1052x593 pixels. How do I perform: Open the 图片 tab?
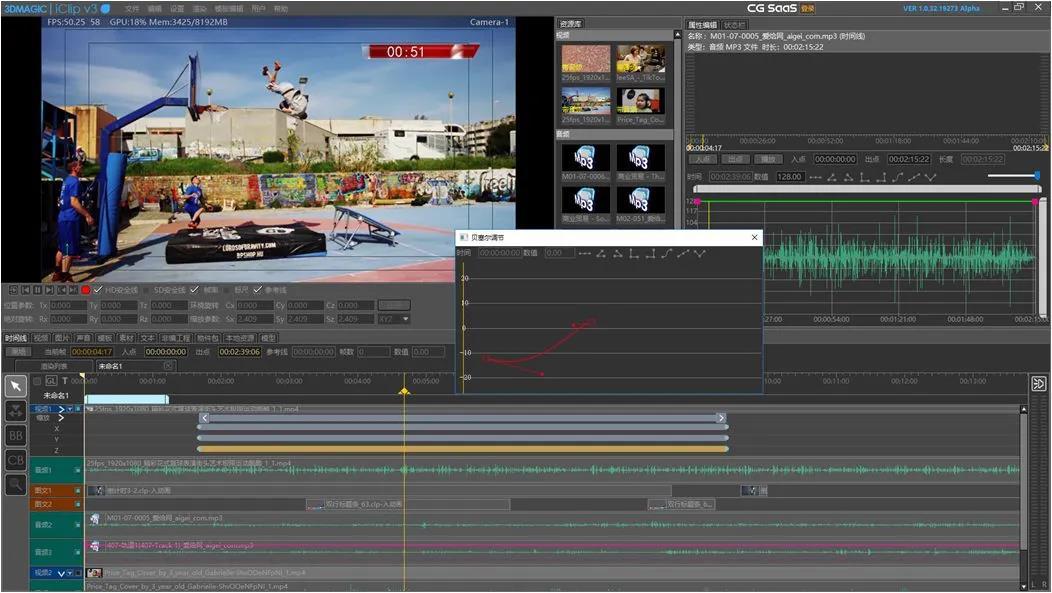tap(62, 338)
